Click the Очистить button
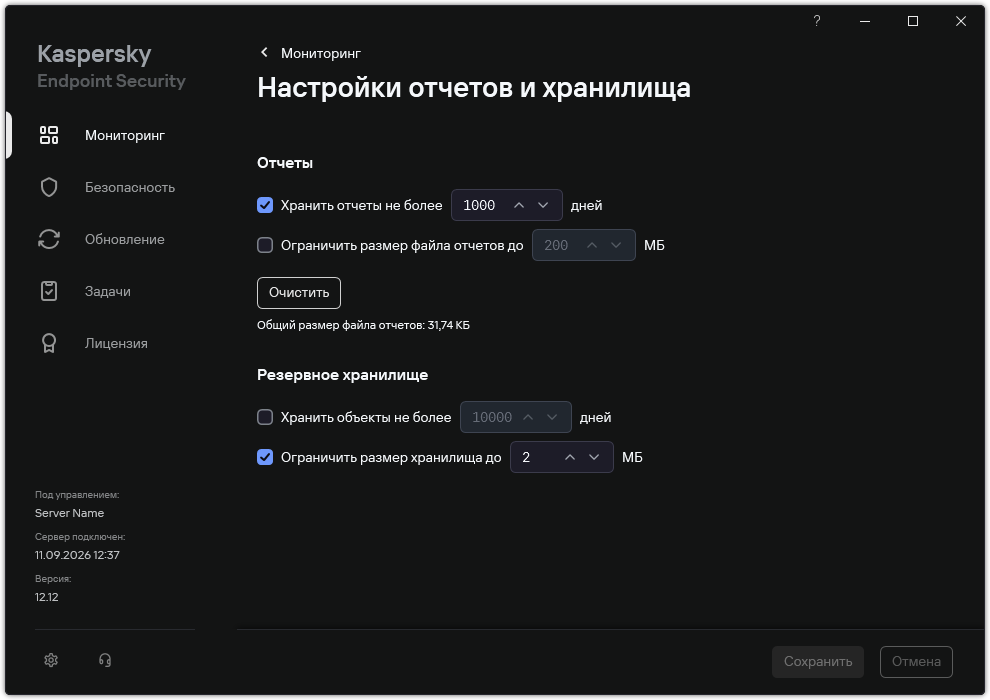The width and height of the screenshot is (990, 700). 299,293
